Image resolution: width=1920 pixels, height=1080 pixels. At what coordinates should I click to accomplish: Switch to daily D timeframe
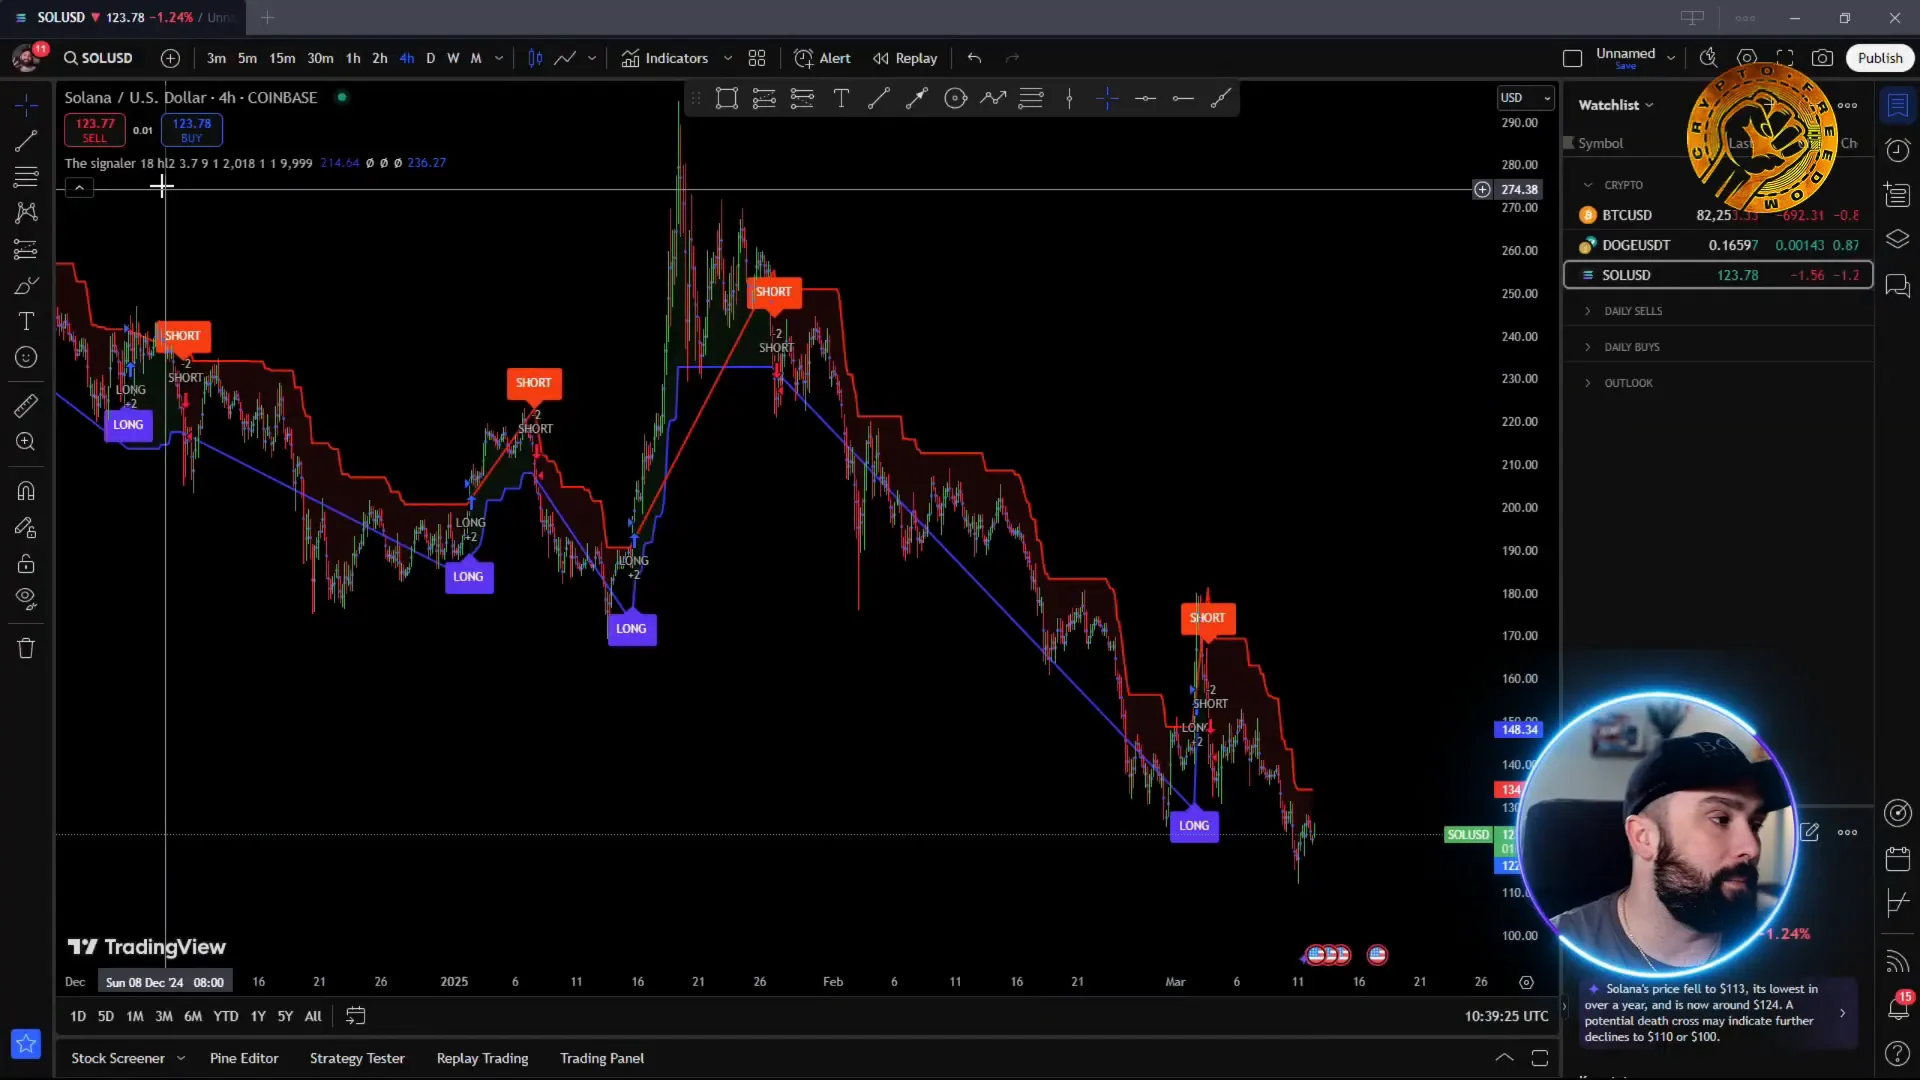[x=431, y=58]
